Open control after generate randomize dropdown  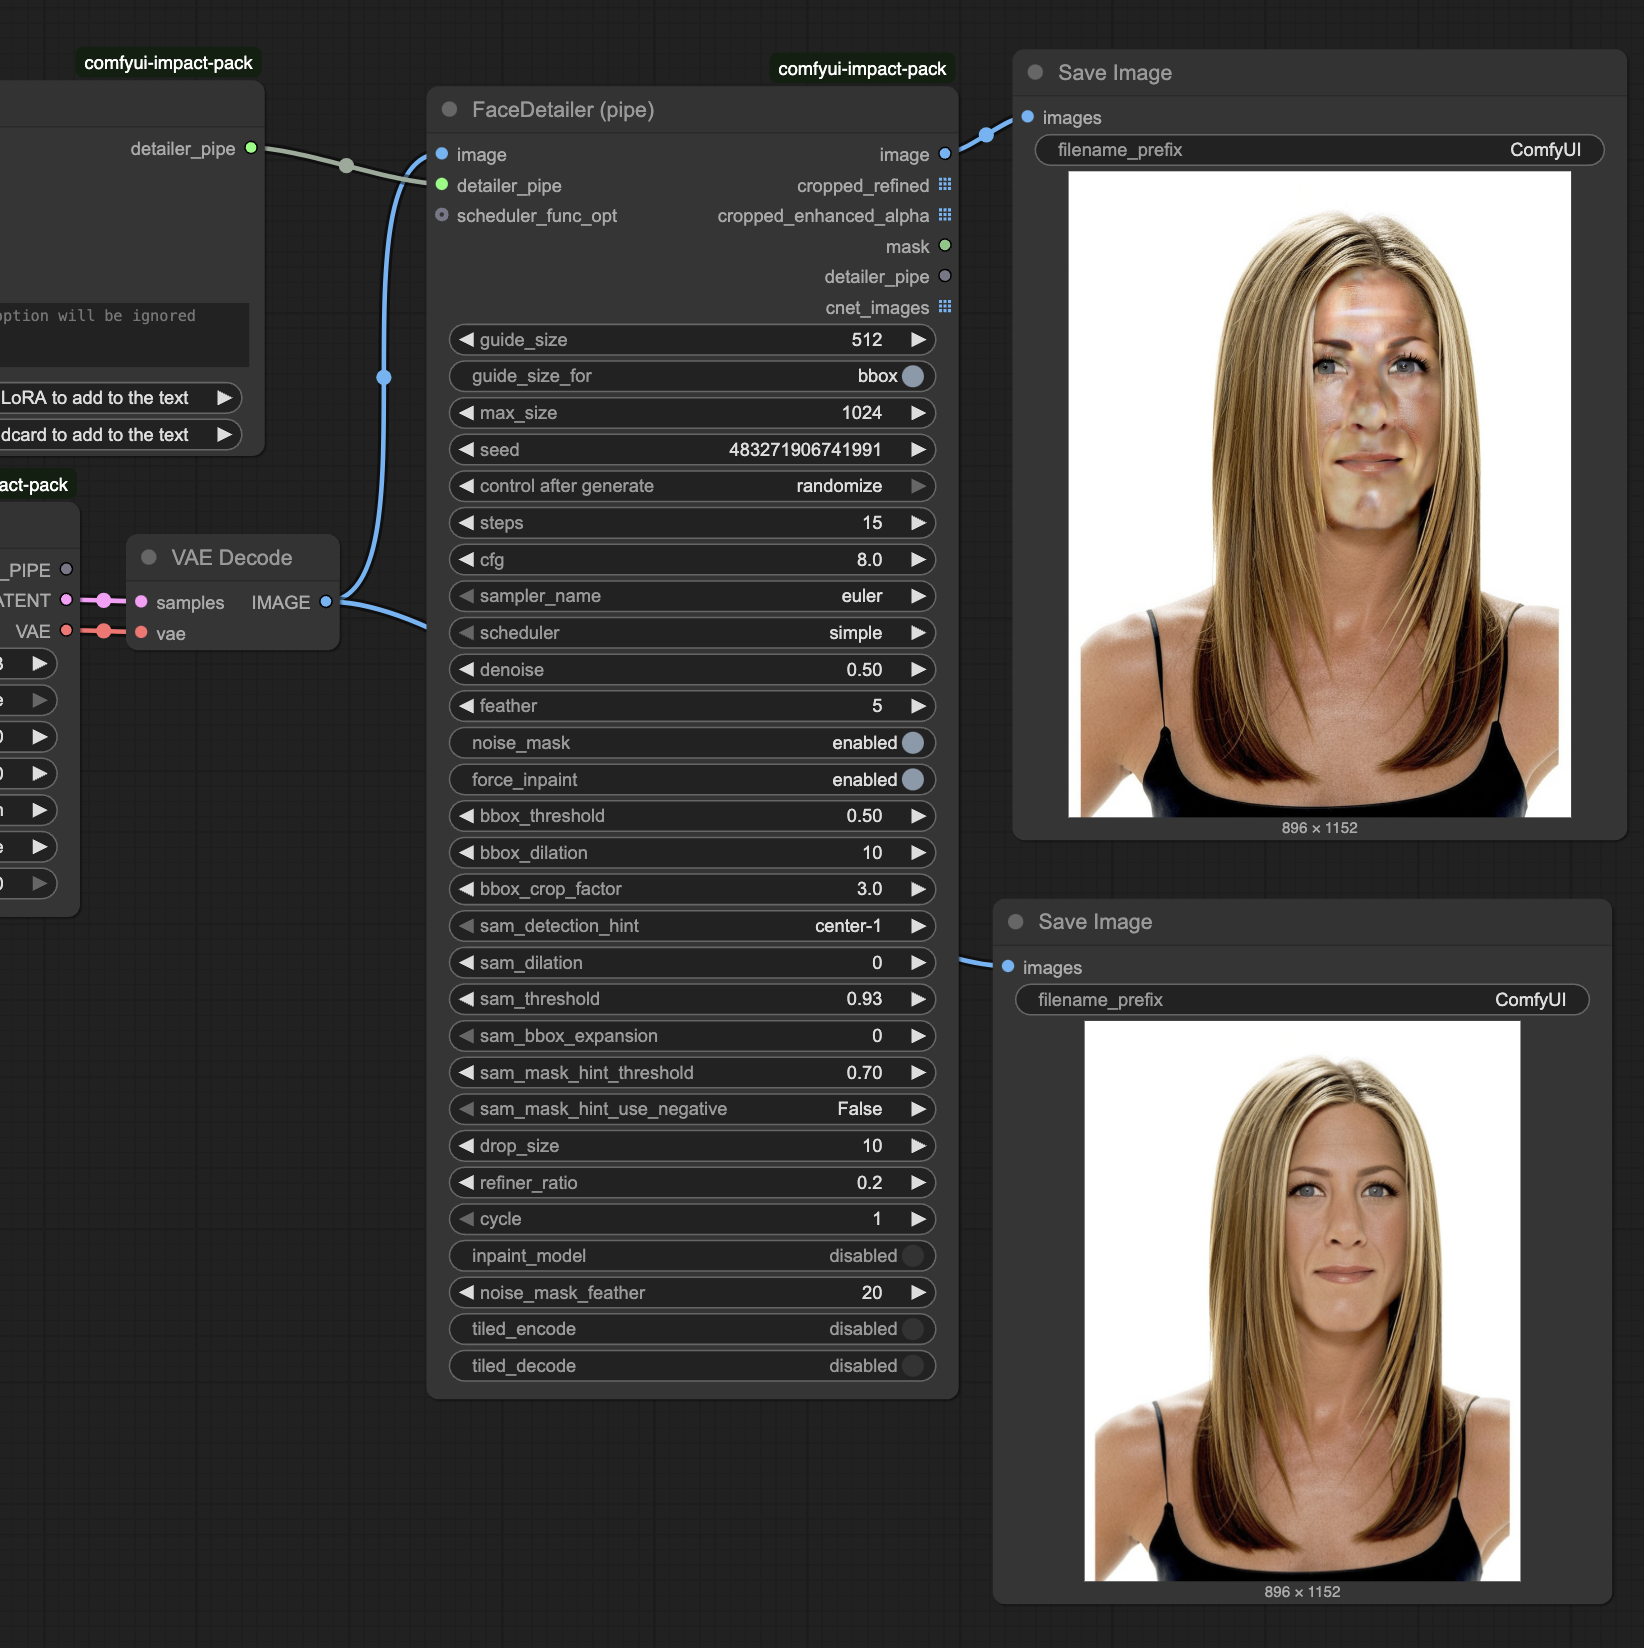click(x=692, y=486)
